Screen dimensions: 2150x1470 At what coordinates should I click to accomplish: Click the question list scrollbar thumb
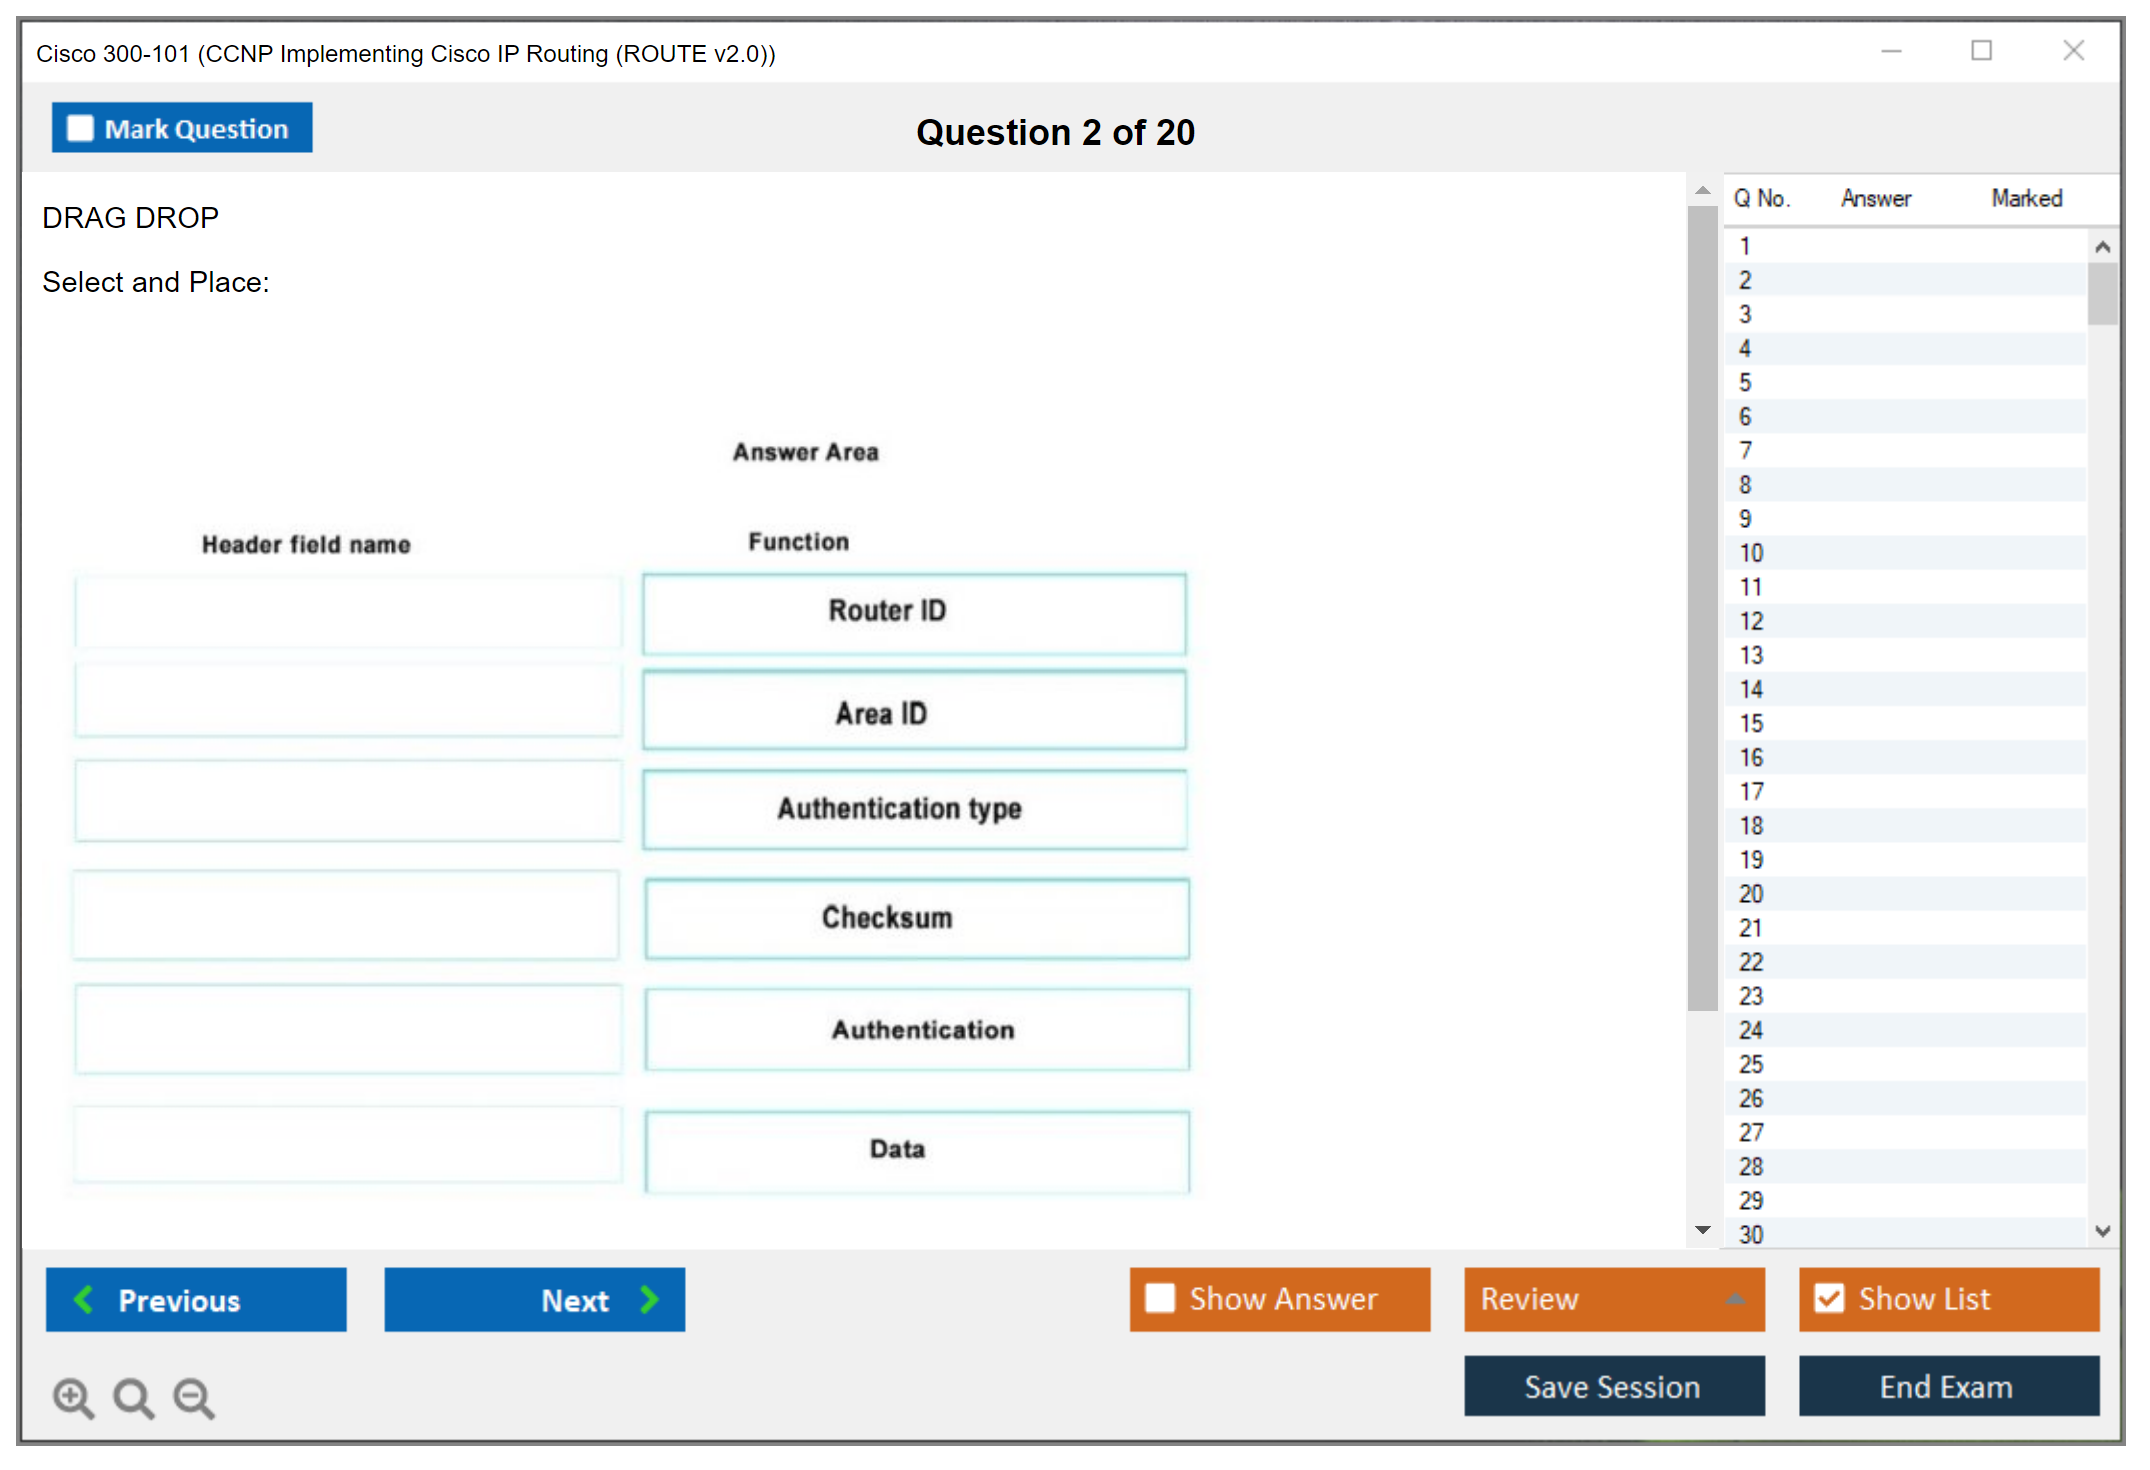pos(2102,294)
